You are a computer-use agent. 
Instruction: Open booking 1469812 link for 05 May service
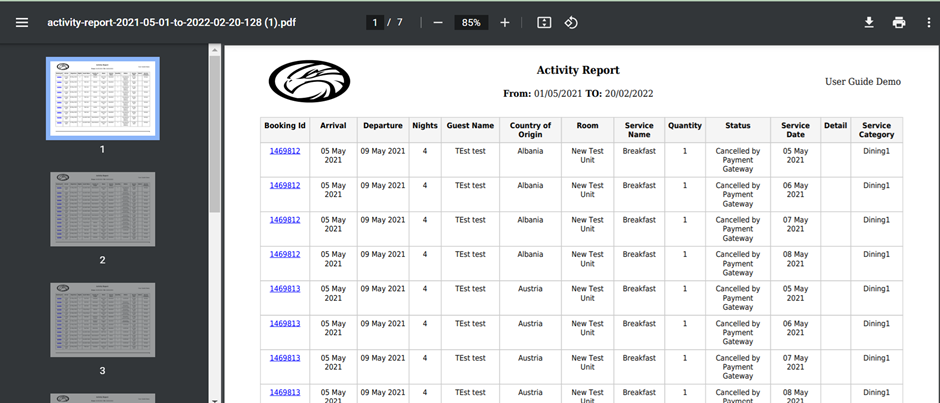tap(285, 151)
